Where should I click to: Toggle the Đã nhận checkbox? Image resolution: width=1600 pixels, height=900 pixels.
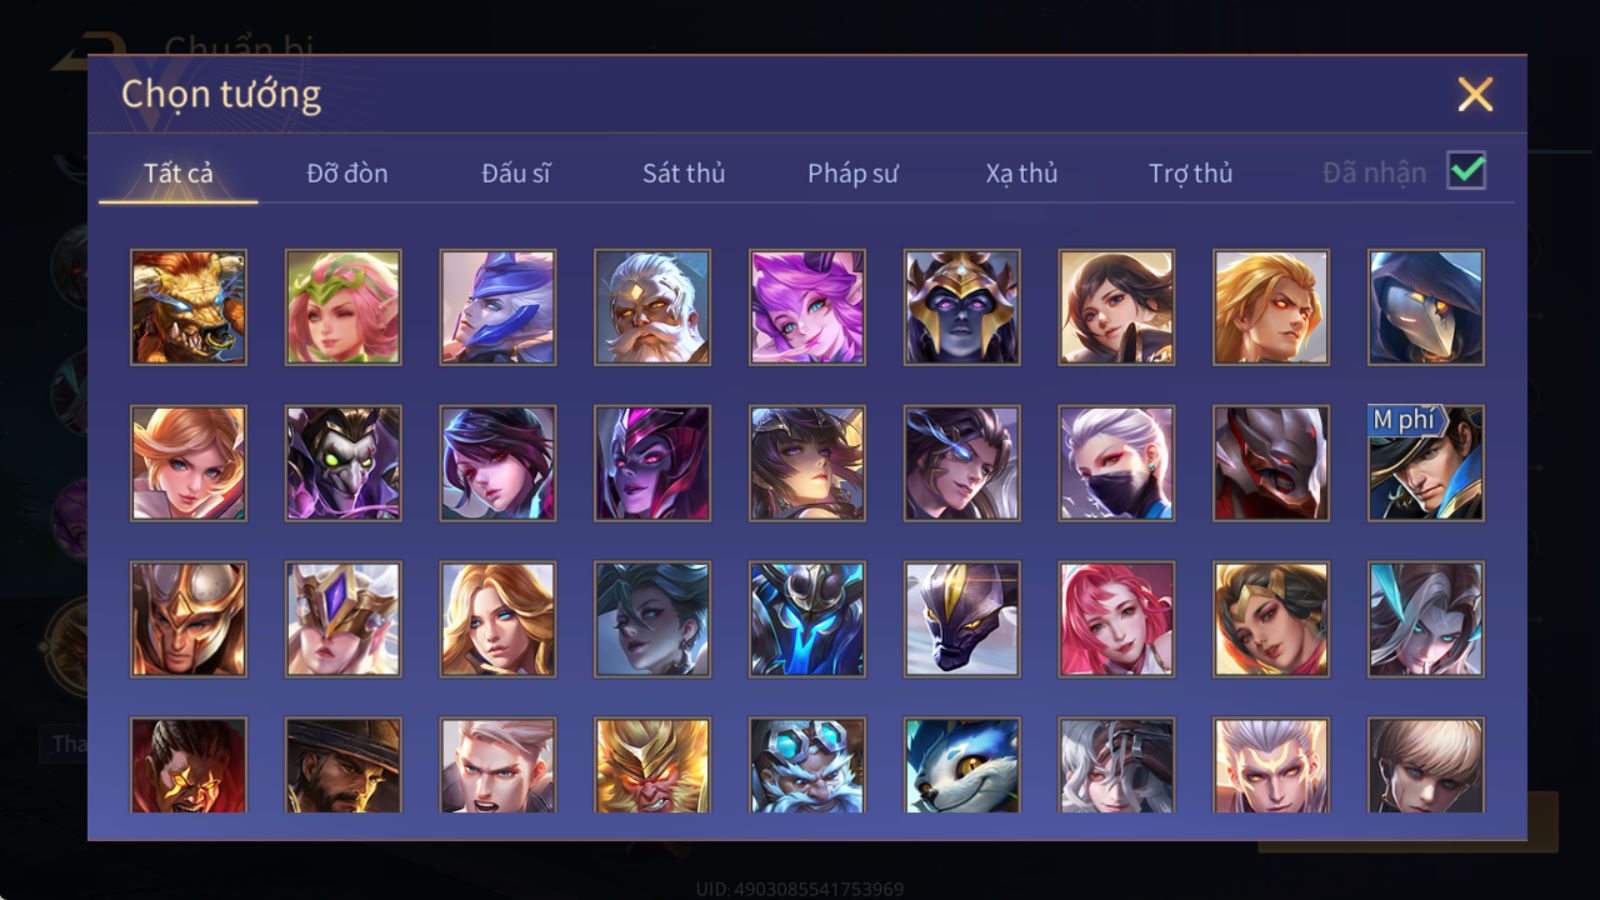tap(1466, 171)
